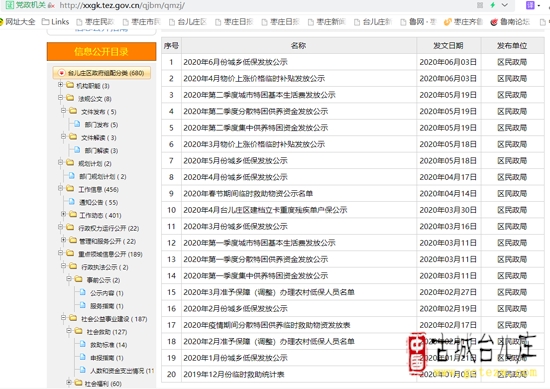This screenshot has width=550, height=389.
Task: Click date 2020年04月17日 in the table
Action: click(448, 177)
